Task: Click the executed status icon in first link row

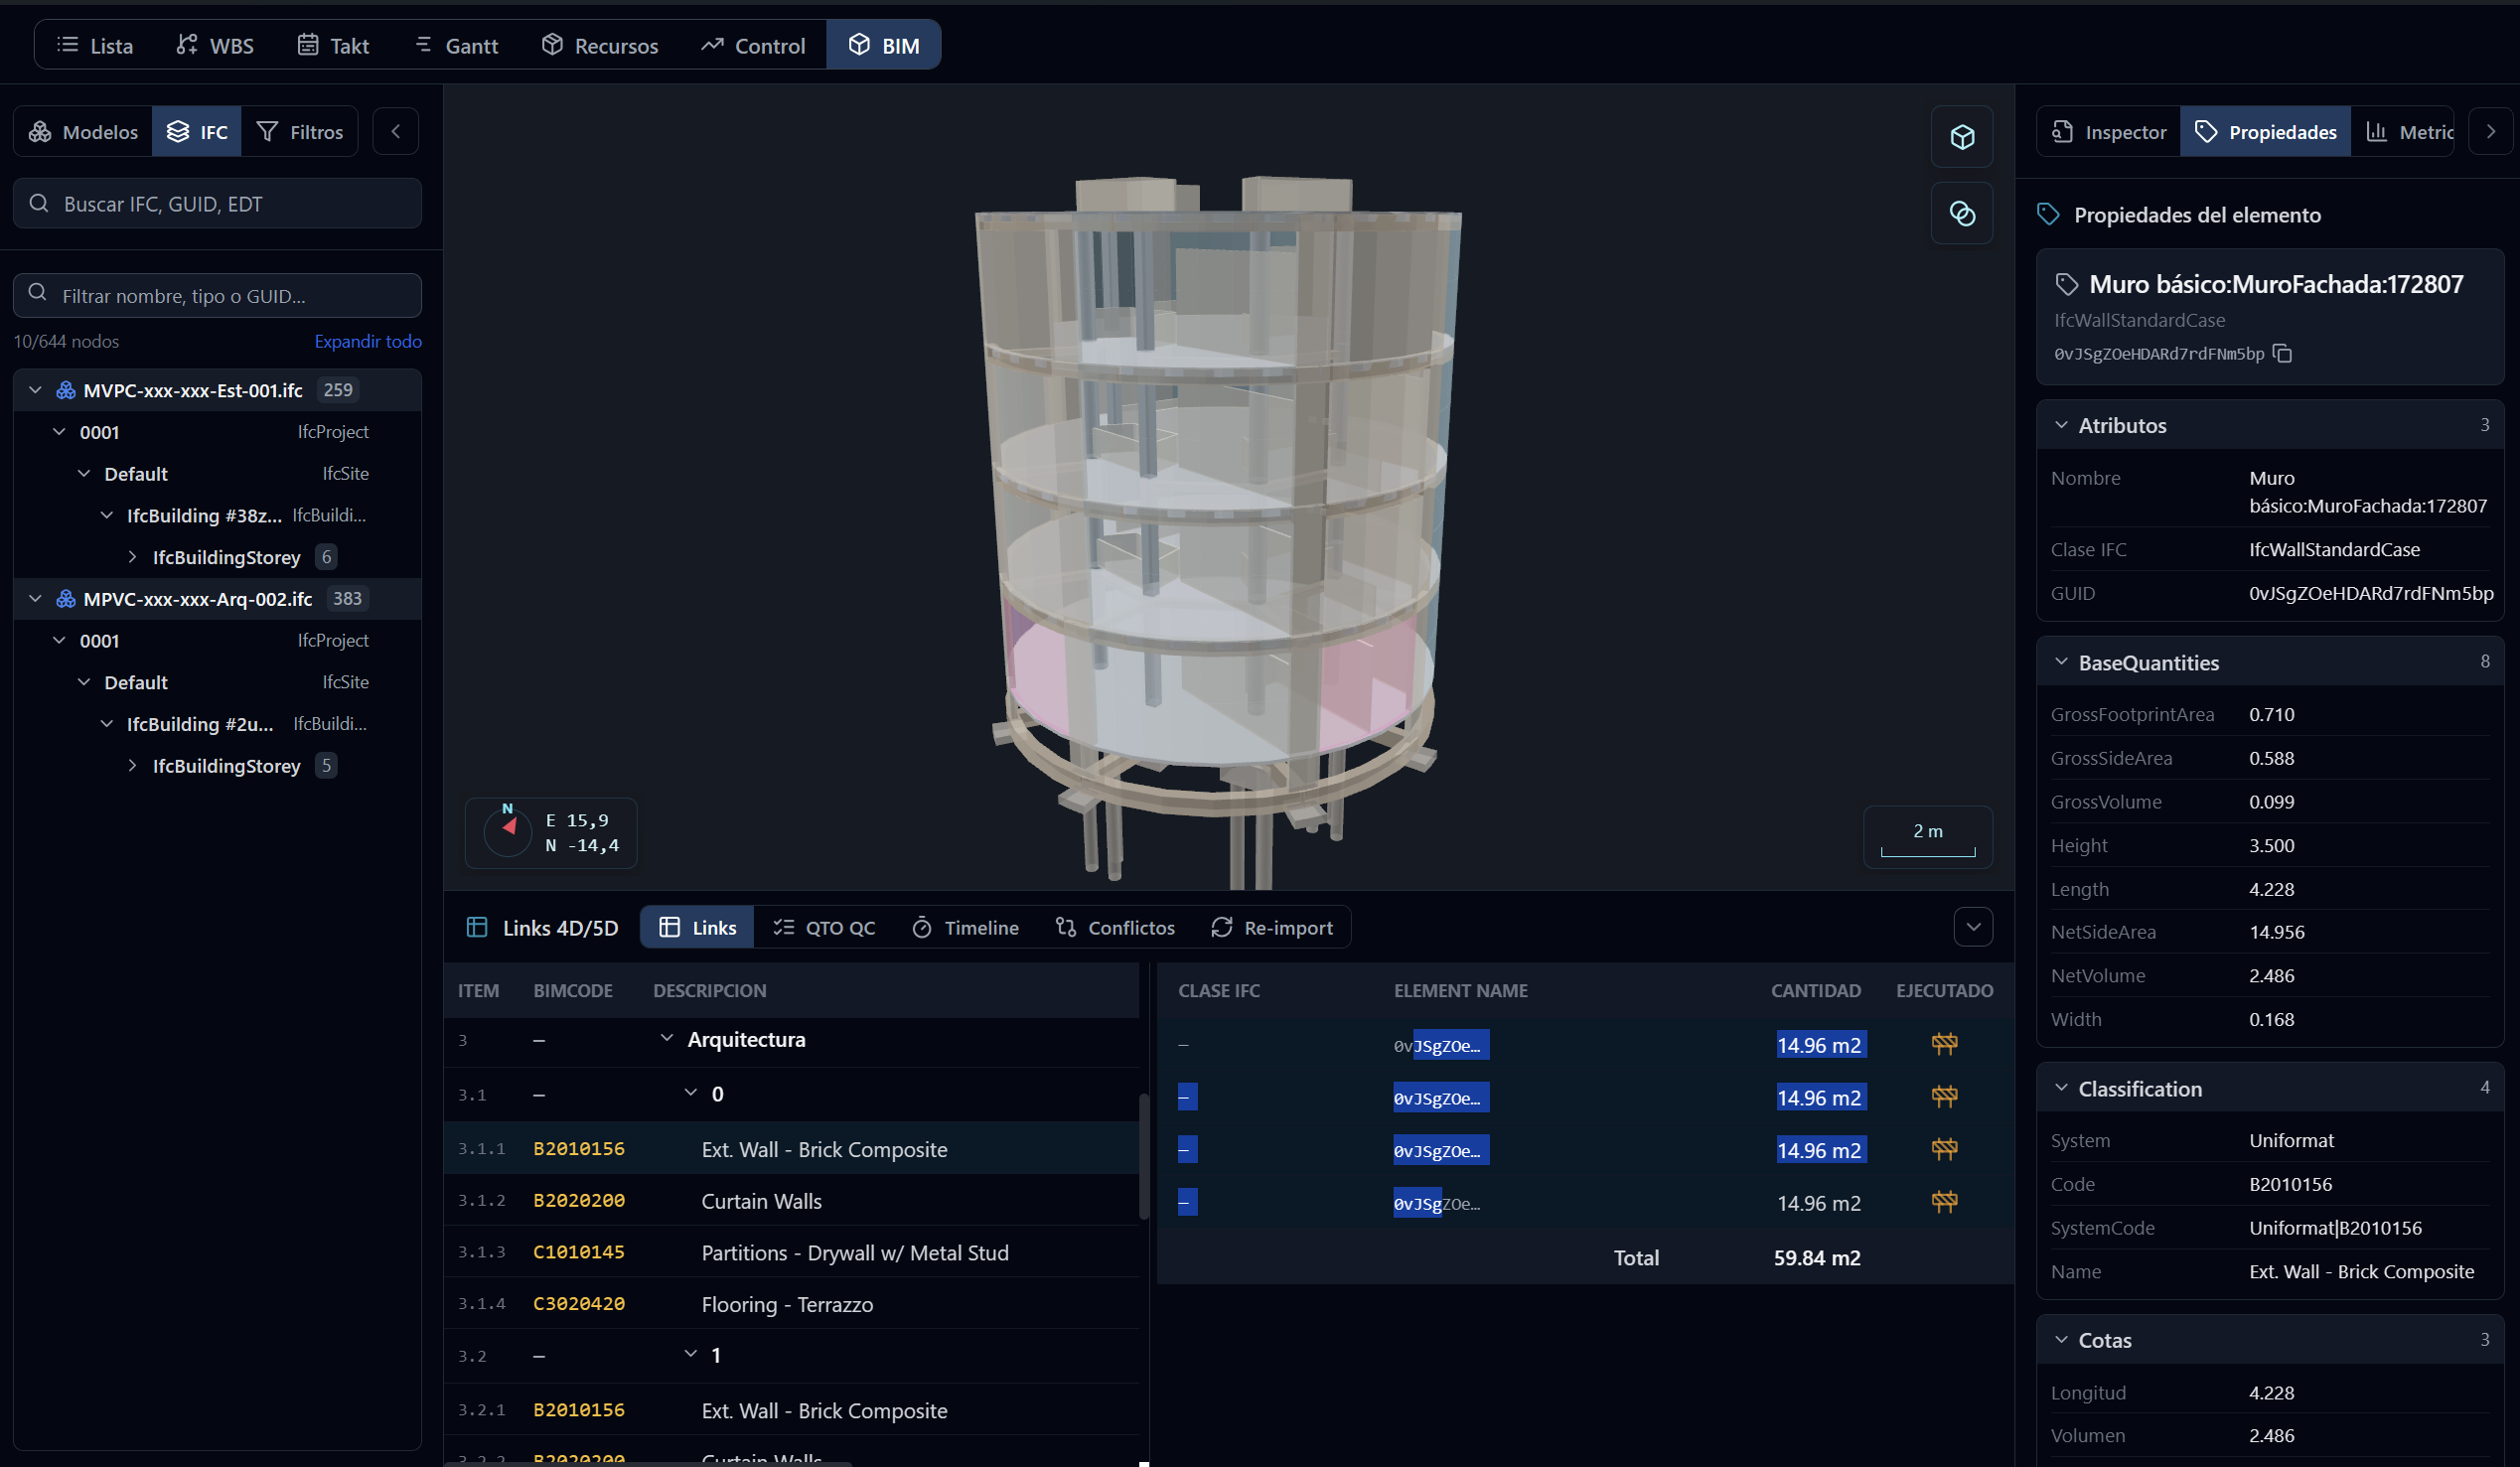Action: tap(1944, 1045)
